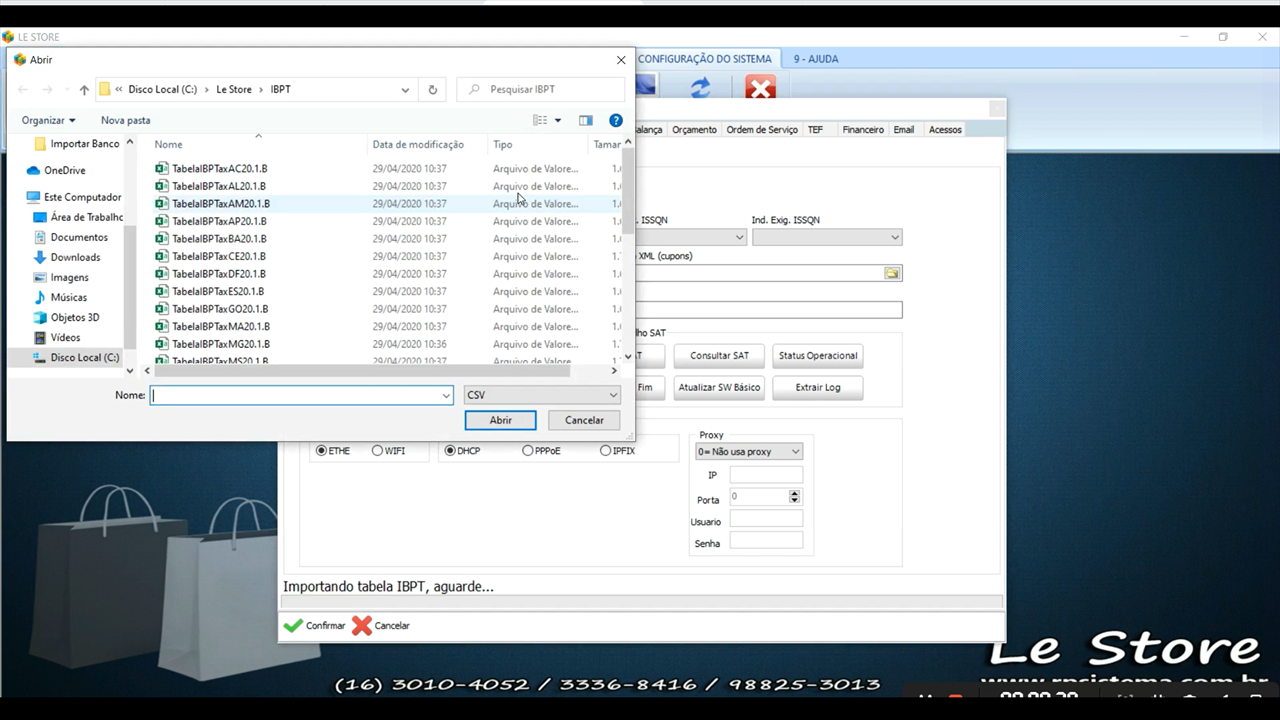Refresh the IBPT folder listing
Image resolution: width=1280 pixels, height=720 pixels.
pyautogui.click(x=432, y=89)
